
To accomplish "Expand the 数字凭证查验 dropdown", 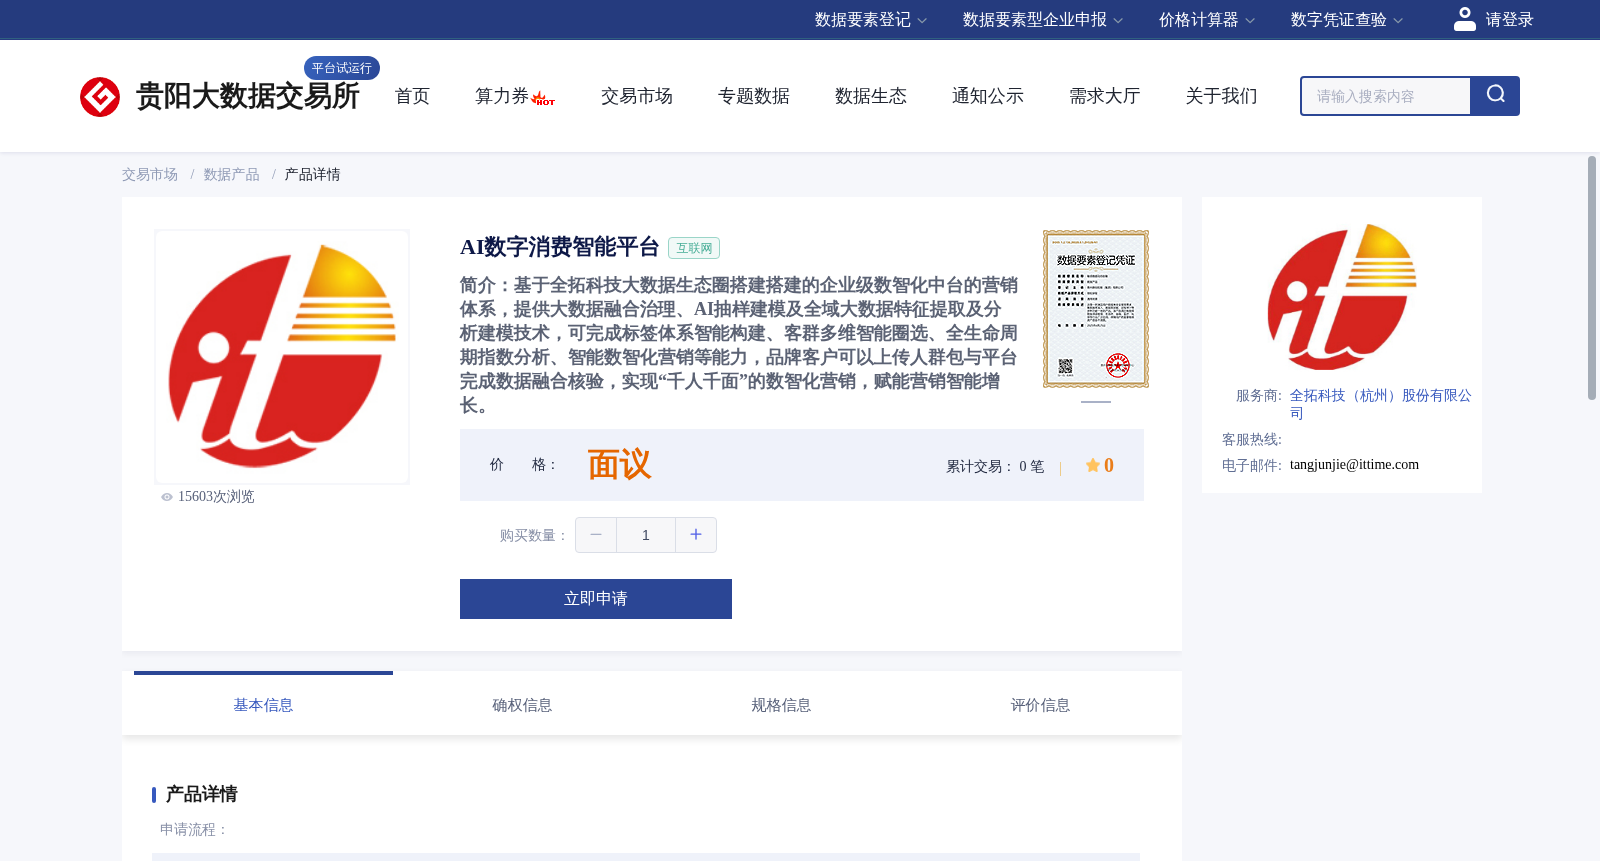I will (x=1347, y=20).
